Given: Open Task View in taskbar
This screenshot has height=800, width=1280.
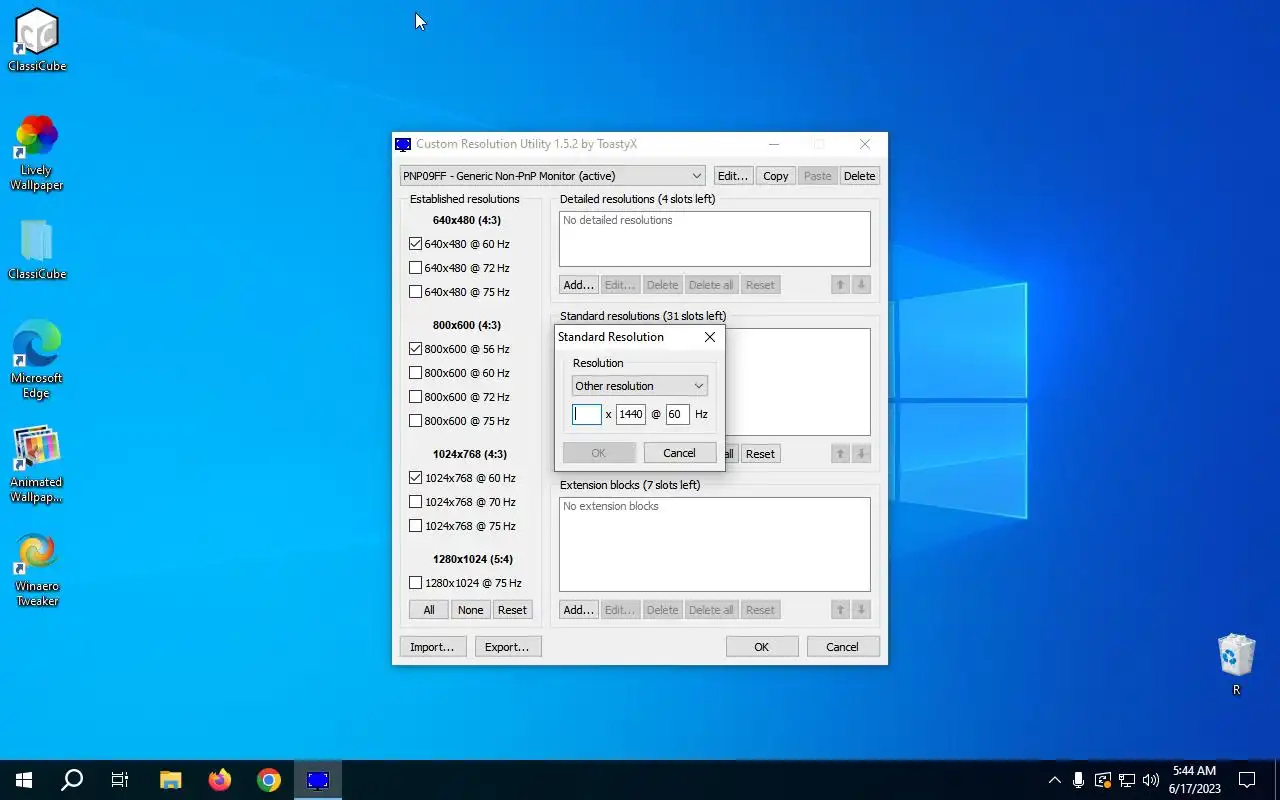Looking at the screenshot, I should 120,780.
